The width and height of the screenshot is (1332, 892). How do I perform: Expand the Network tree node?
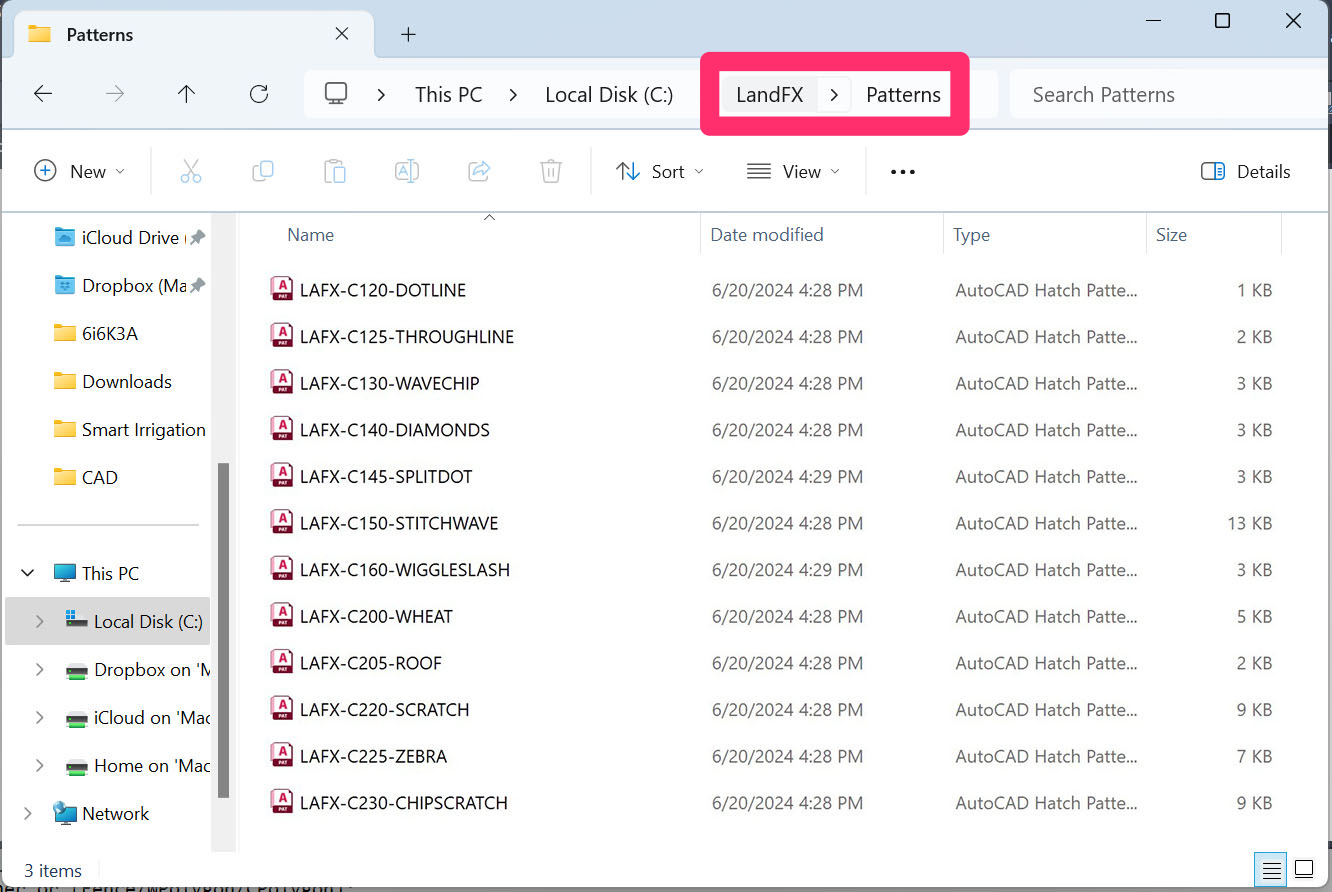pos(27,813)
